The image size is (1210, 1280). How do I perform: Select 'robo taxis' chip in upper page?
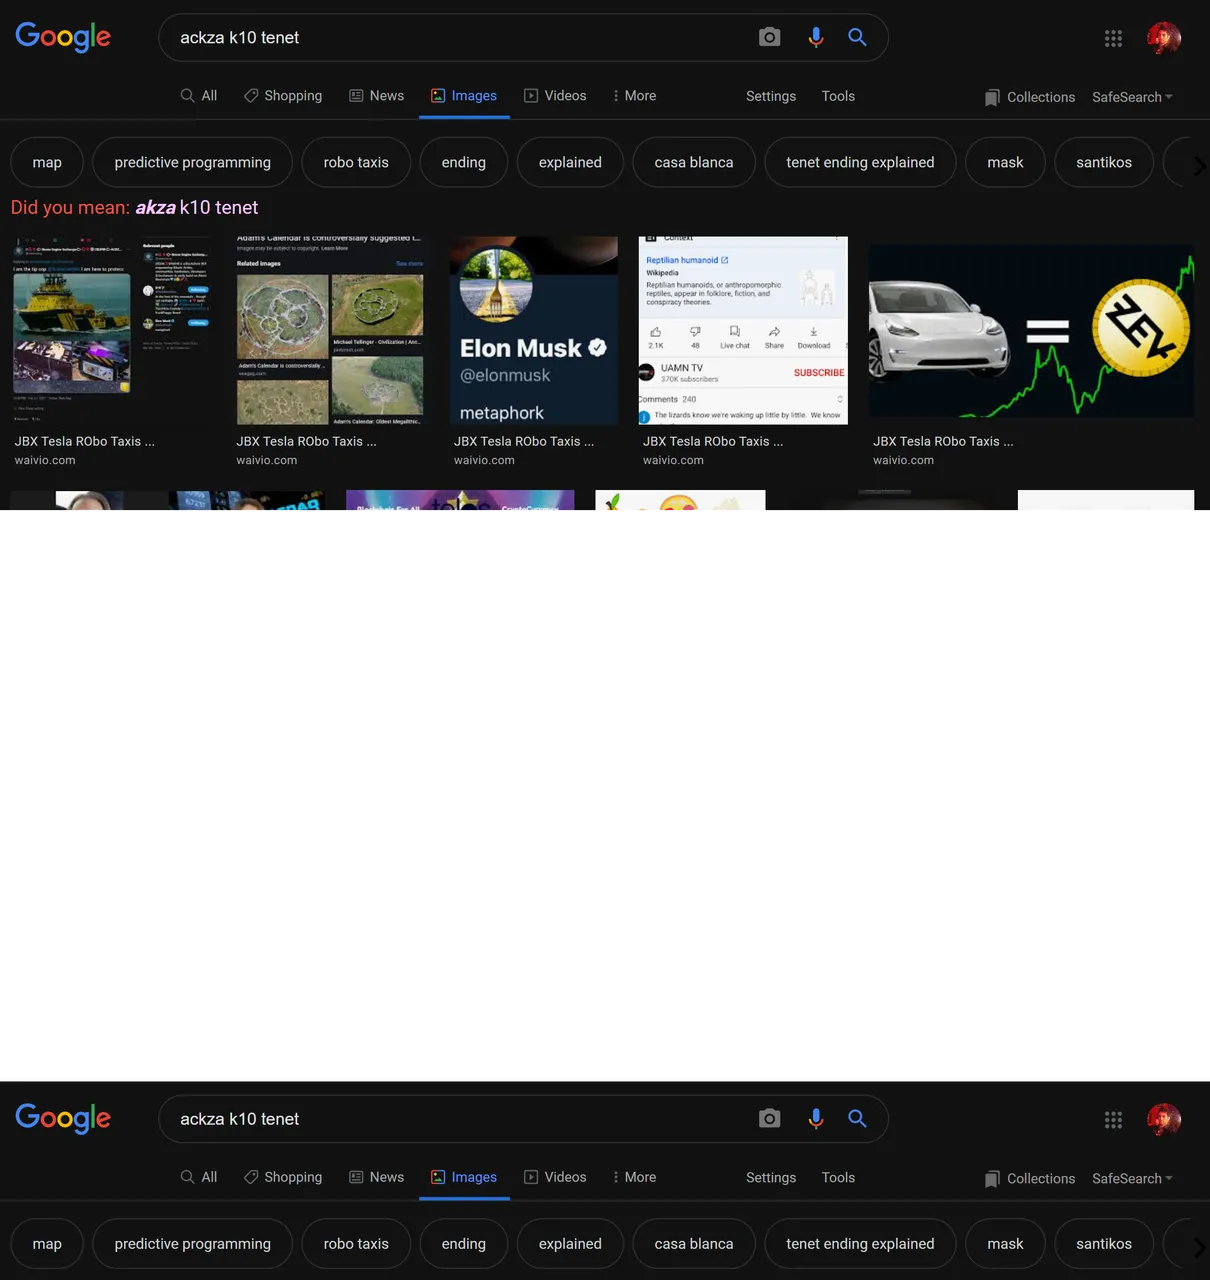[356, 162]
